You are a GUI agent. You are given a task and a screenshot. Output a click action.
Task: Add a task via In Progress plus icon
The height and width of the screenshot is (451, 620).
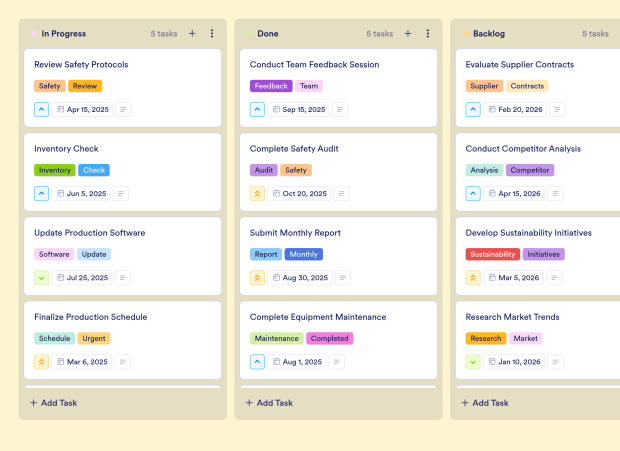(x=192, y=34)
